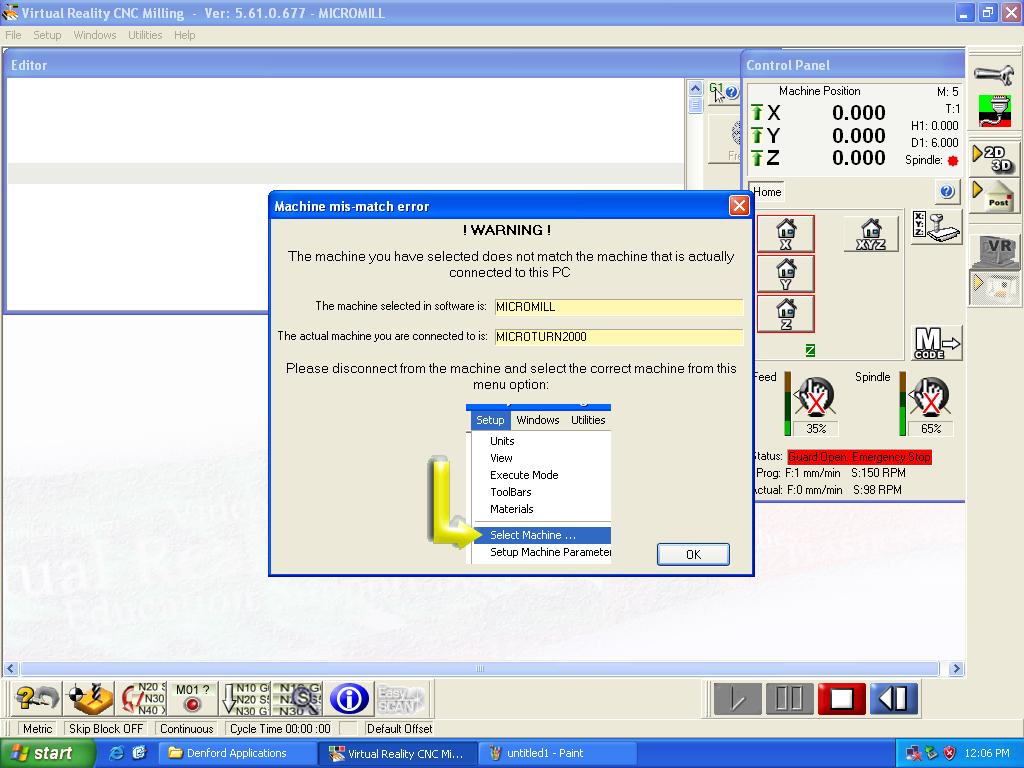Click the Feed override hand icon
This screenshot has width=1024, height=768.
click(x=814, y=396)
